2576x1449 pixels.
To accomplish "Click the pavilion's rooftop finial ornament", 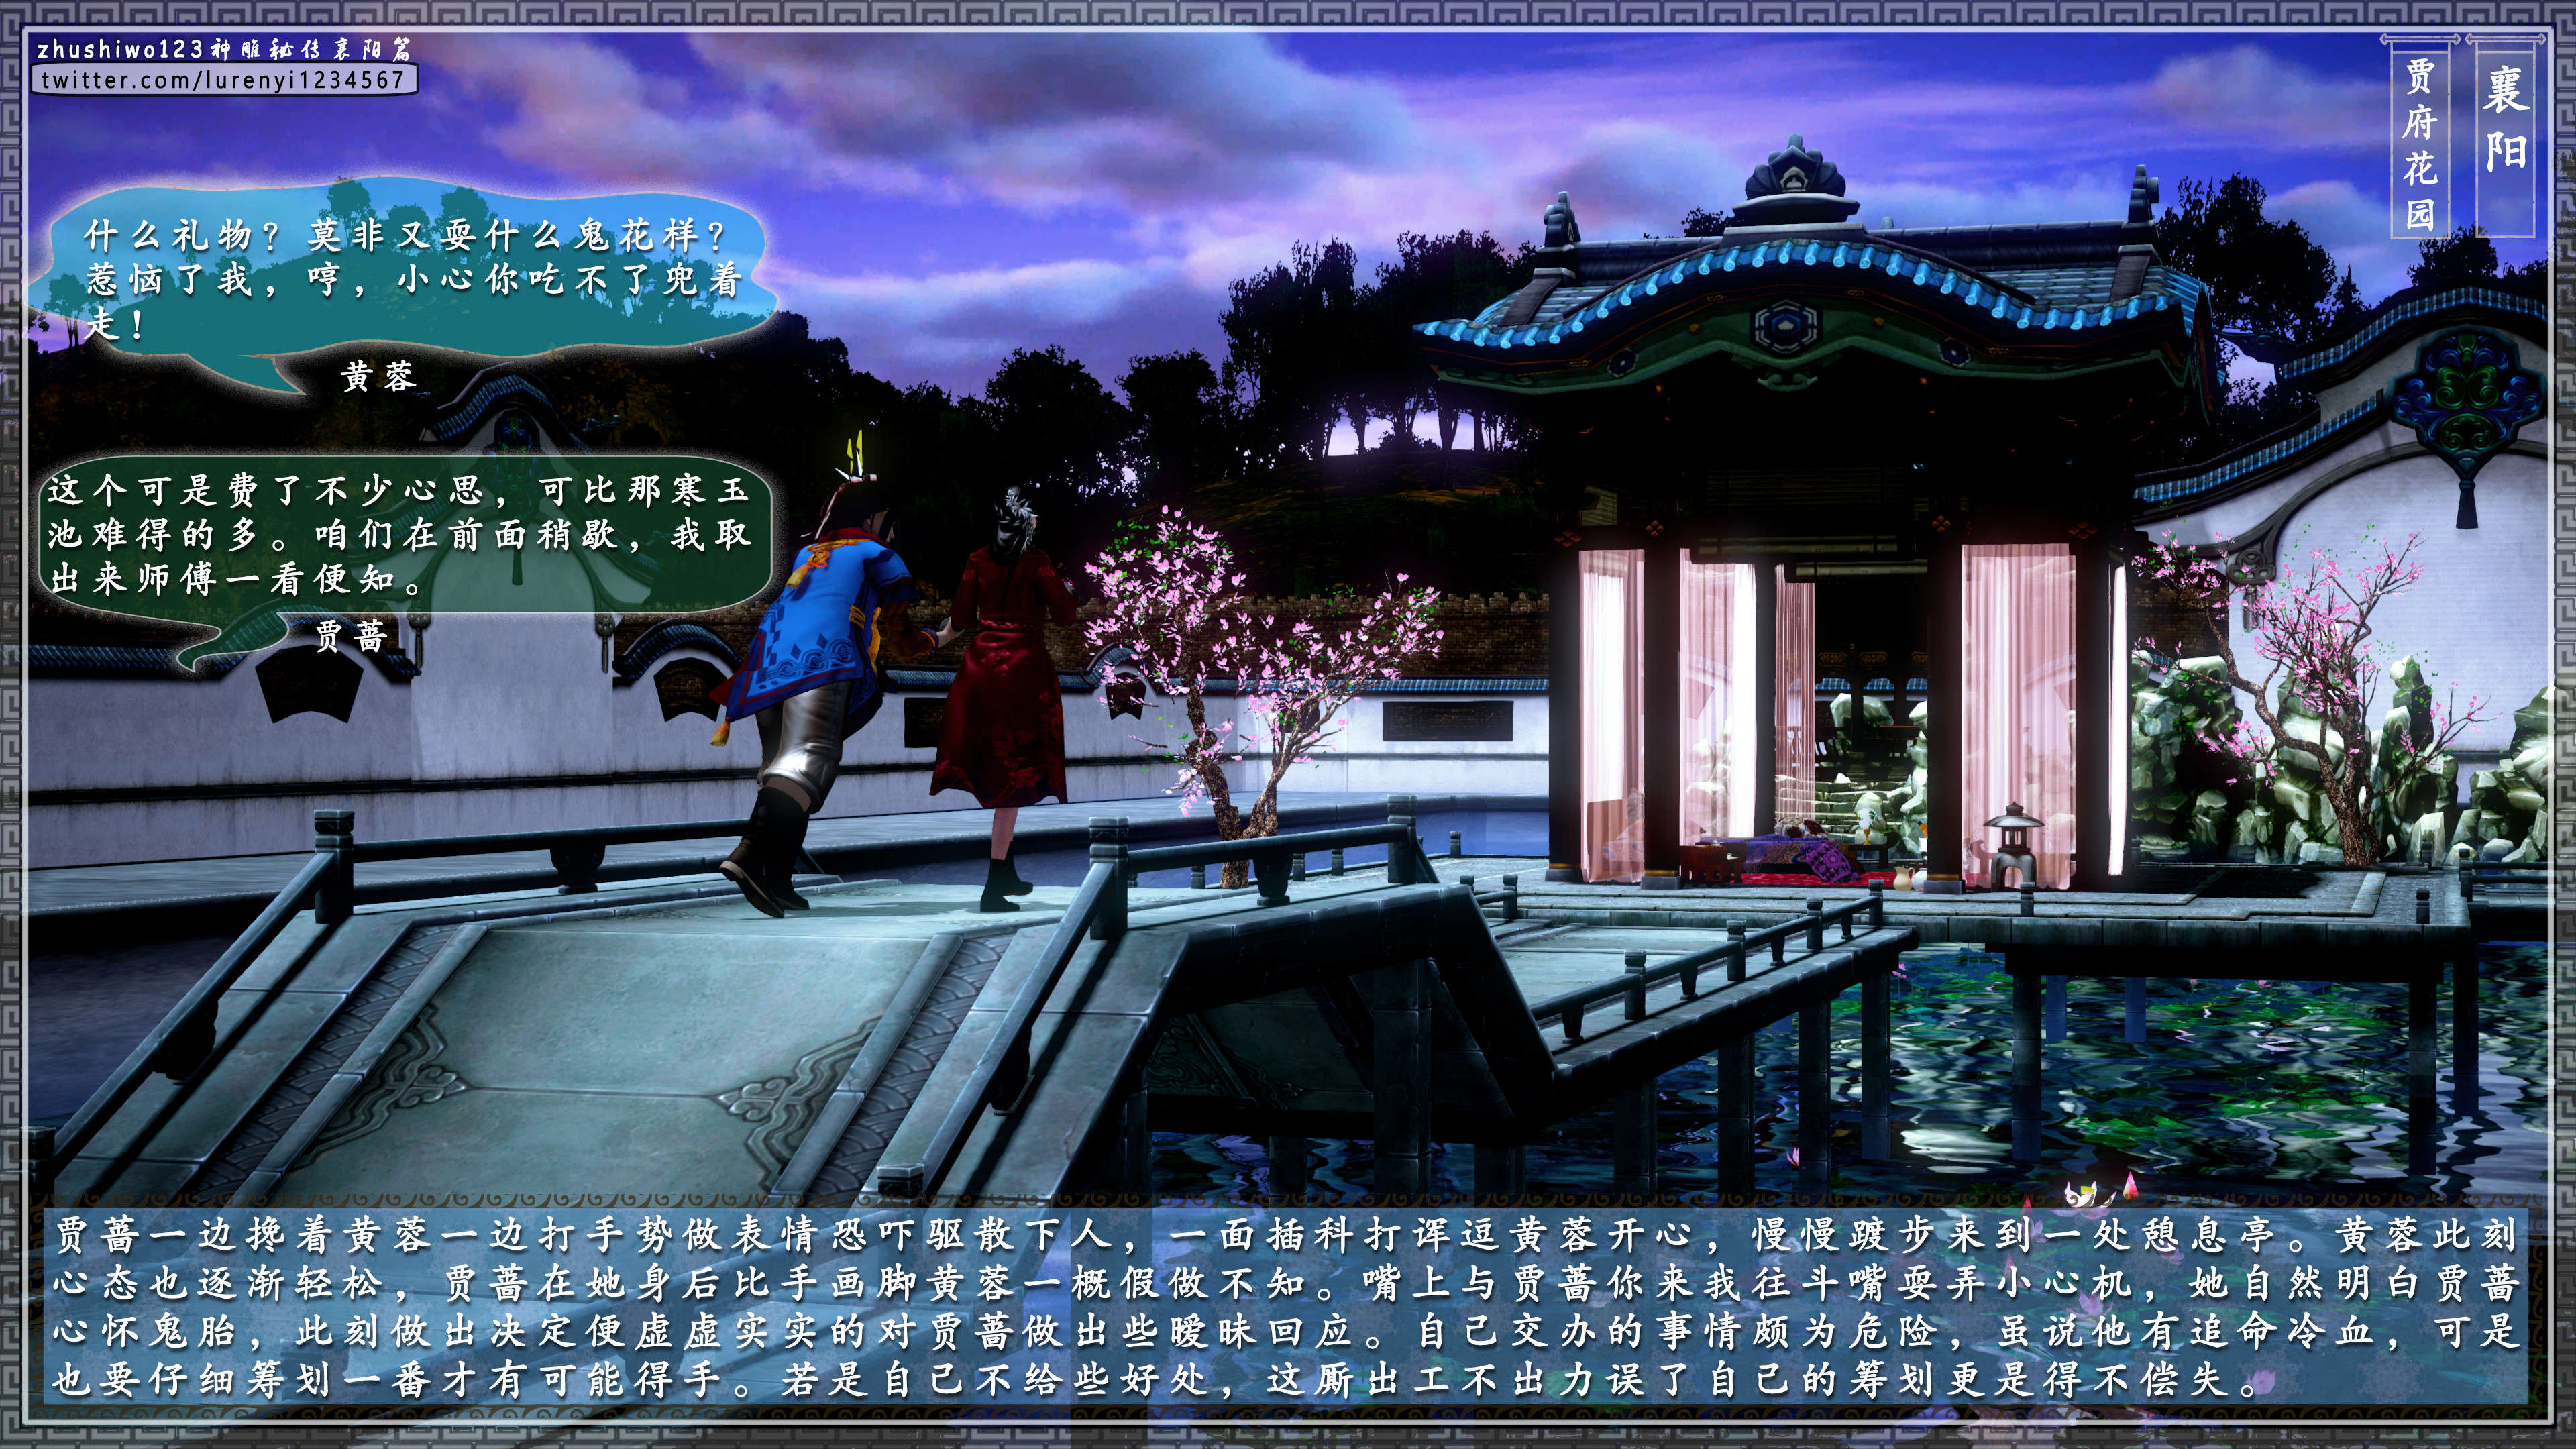I will click(x=1796, y=172).
